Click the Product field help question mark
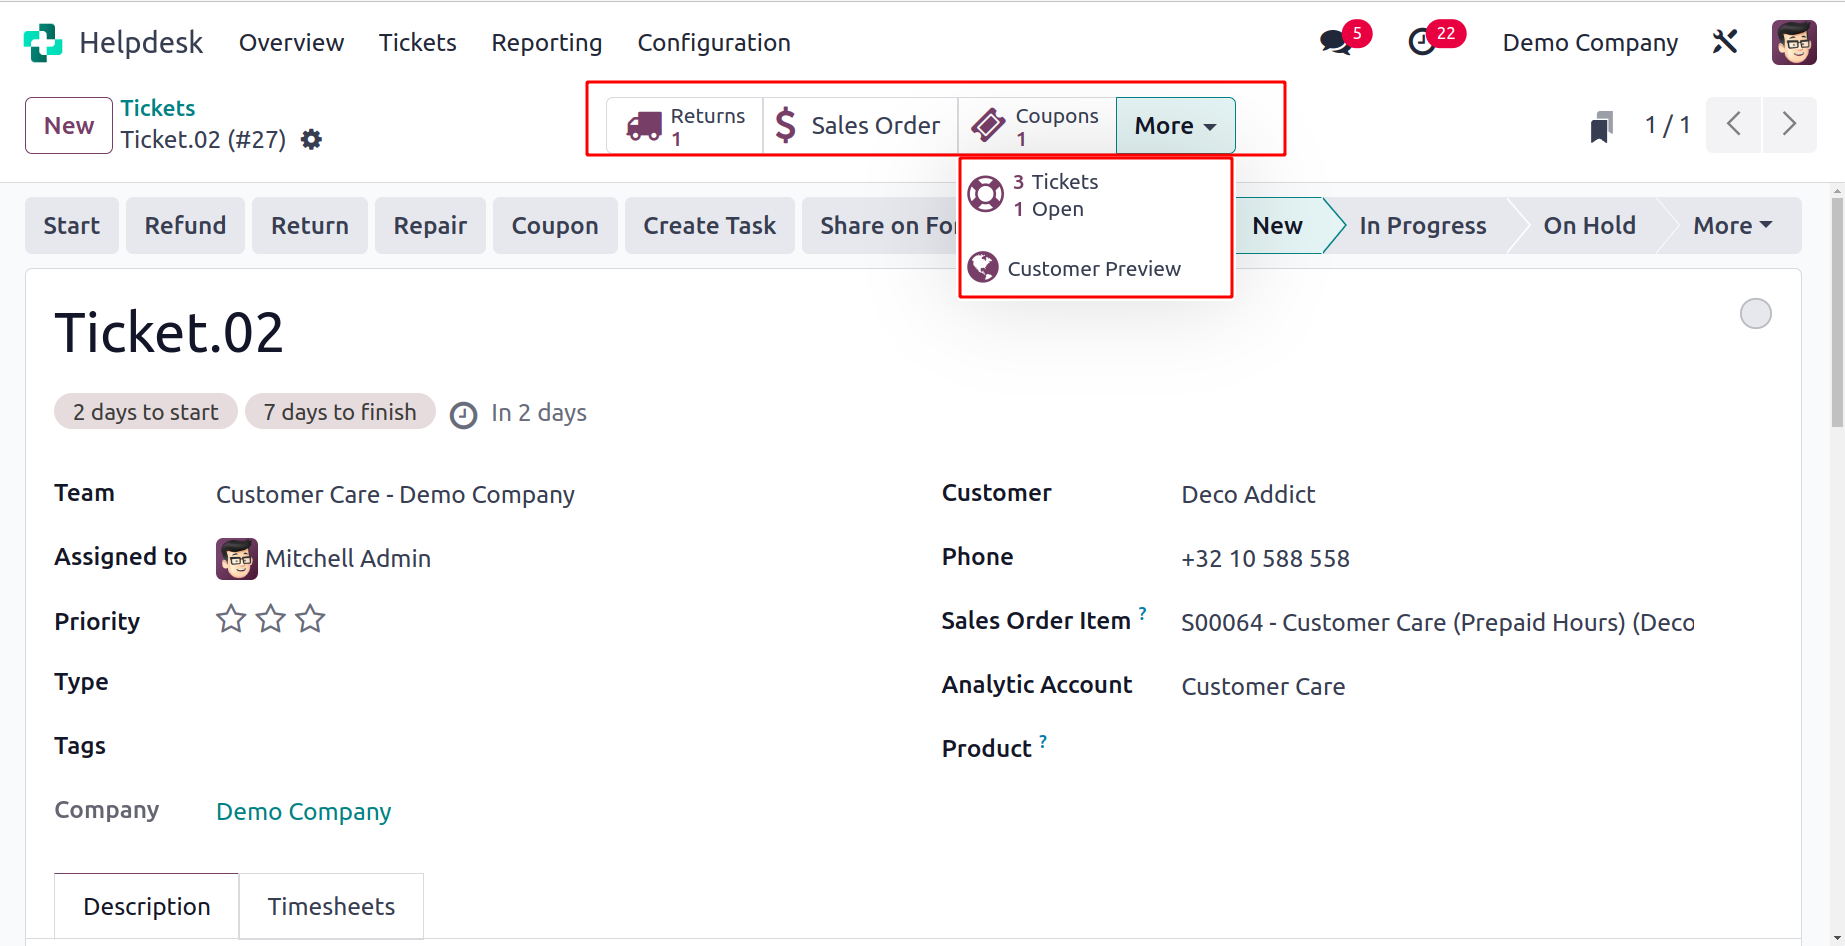The image size is (1845, 946). [x=1043, y=741]
